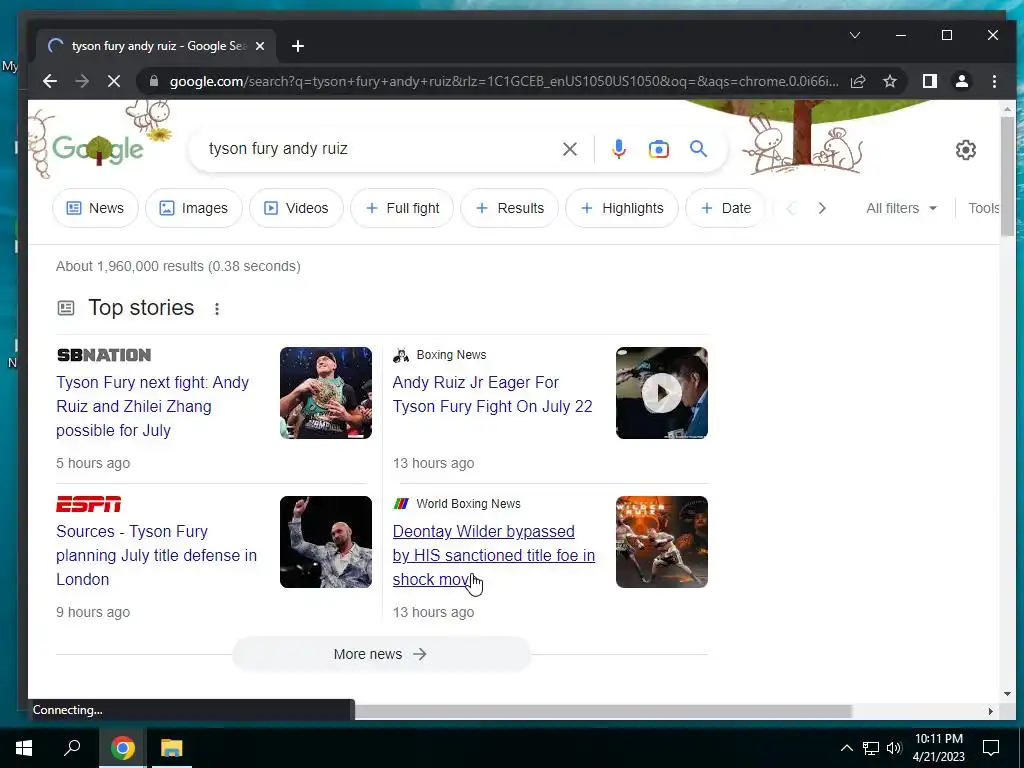The height and width of the screenshot is (768, 1024).
Task: Clear the search box text
Action: pyautogui.click(x=569, y=149)
